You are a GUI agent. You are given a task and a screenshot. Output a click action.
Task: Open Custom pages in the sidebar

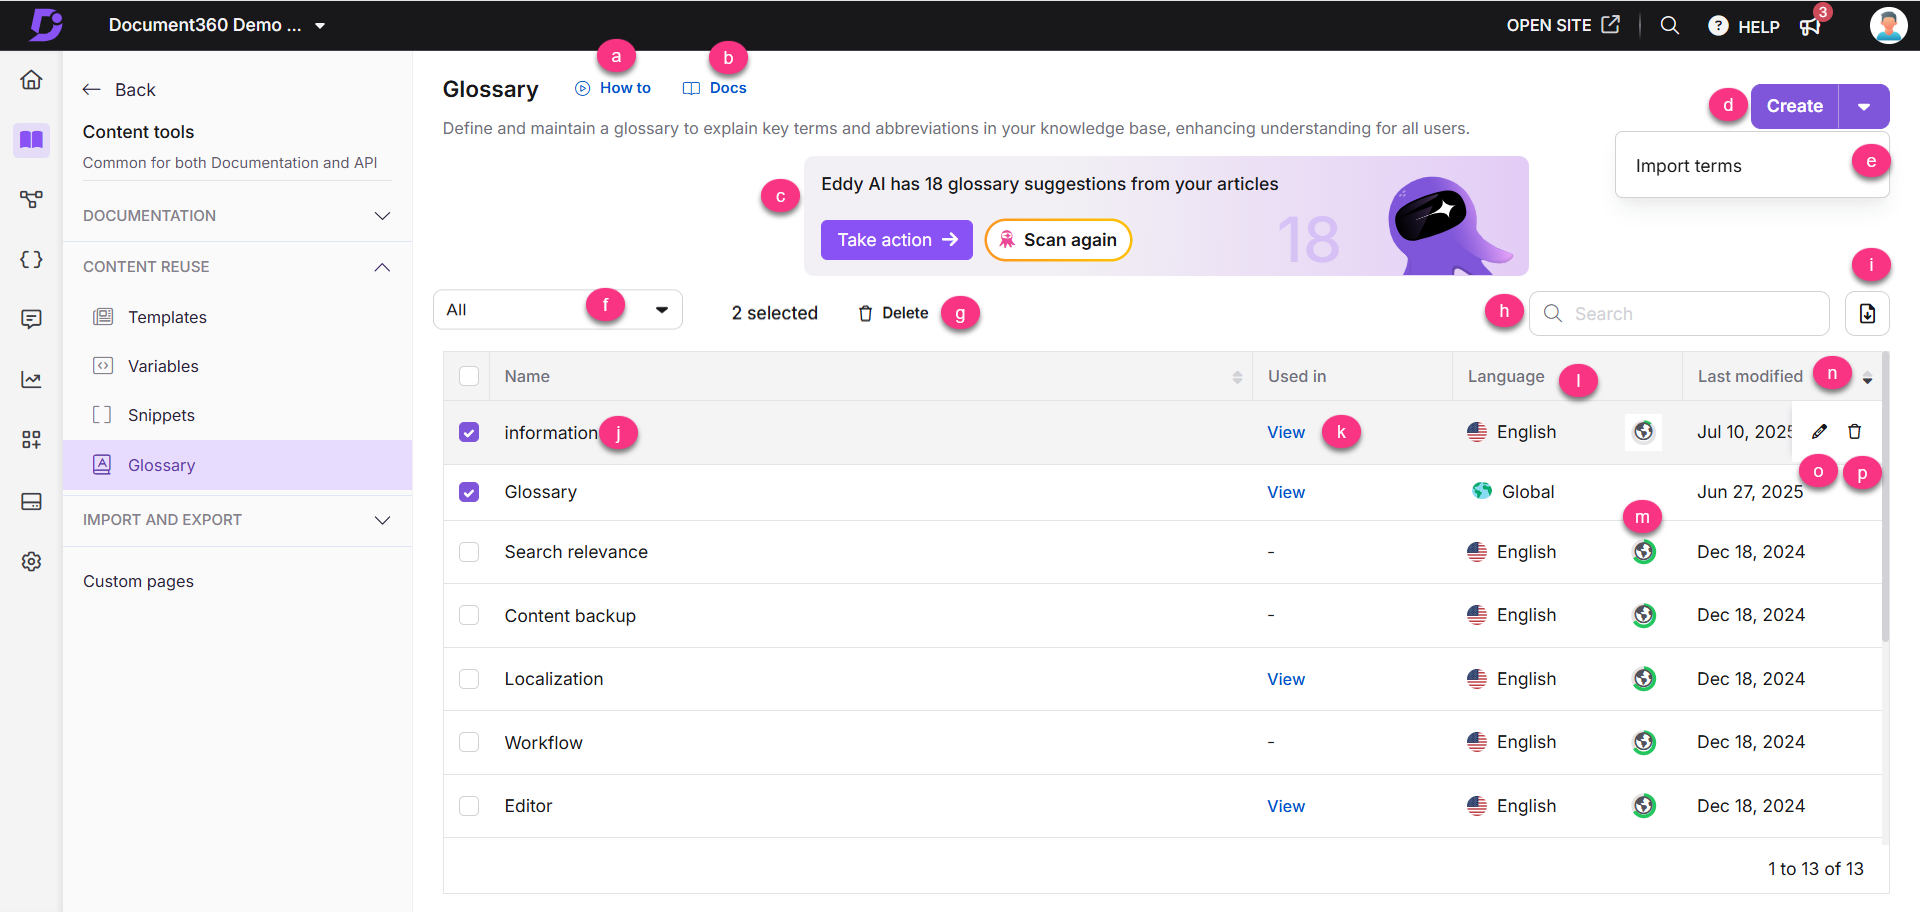pos(138,581)
